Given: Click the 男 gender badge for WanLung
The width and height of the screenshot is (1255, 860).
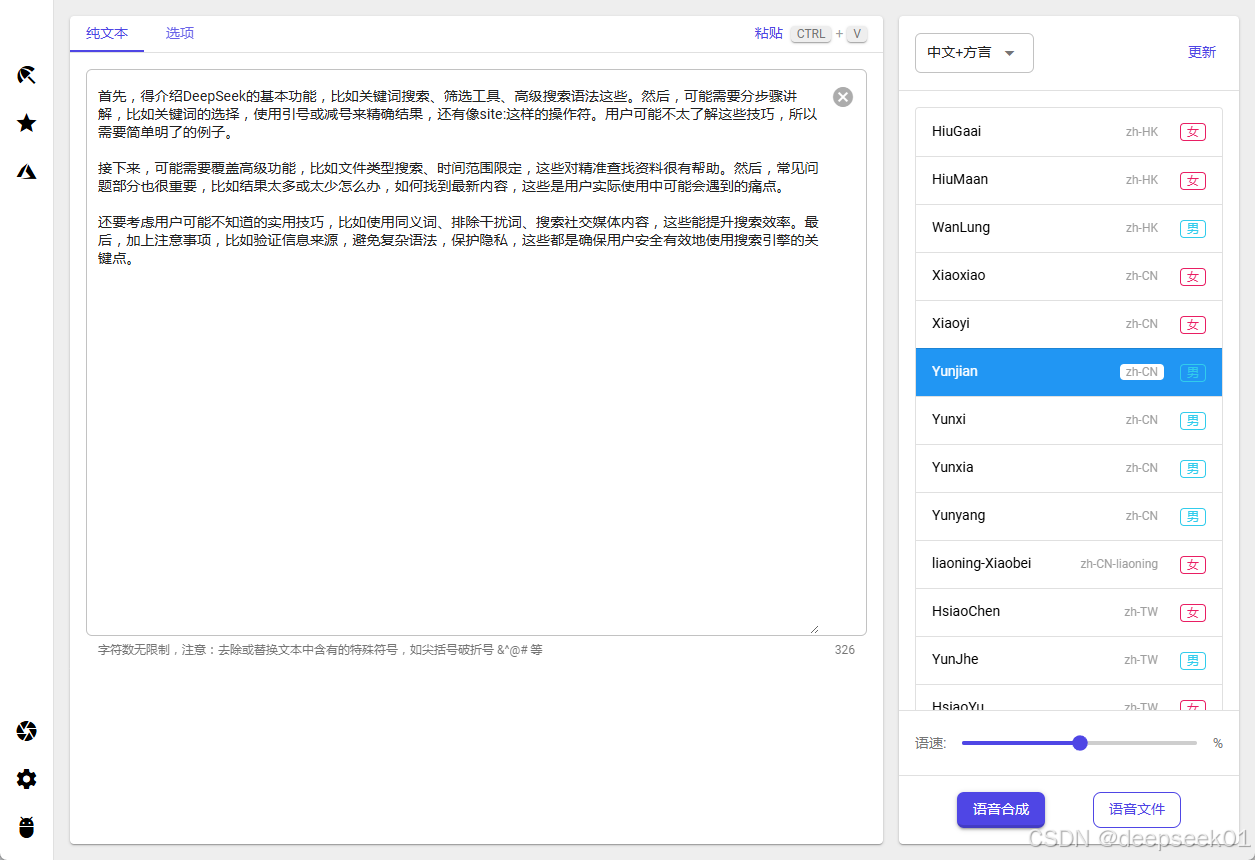Looking at the screenshot, I should [x=1193, y=229].
